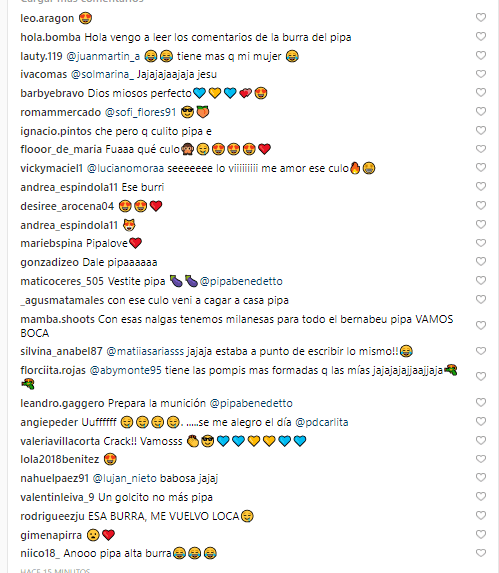The height and width of the screenshot is (573, 499).
Task: Like valeriavillacorta's comment with heart icon
Action: pyautogui.click(x=481, y=440)
